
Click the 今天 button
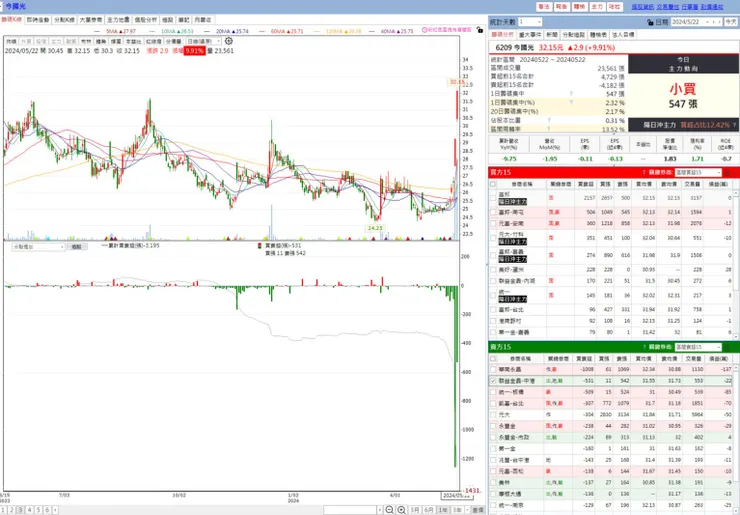coord(731,22)
